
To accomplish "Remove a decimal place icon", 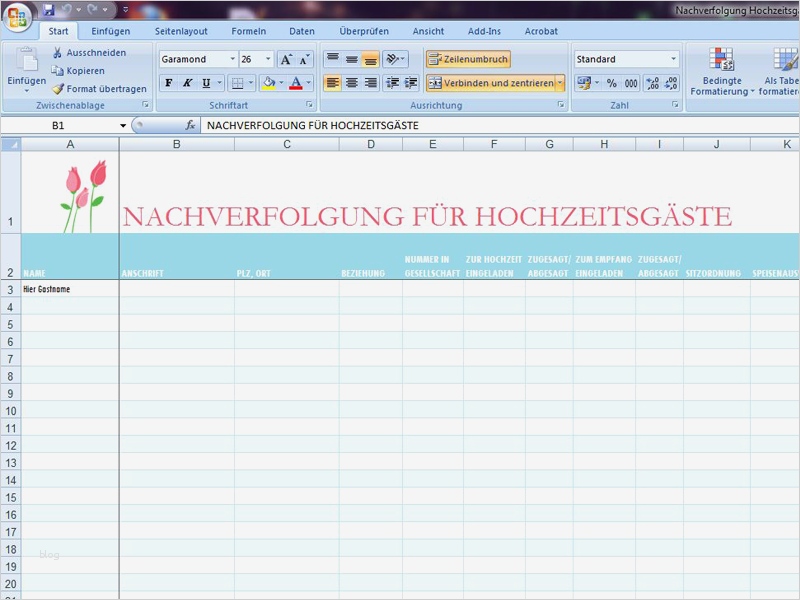I will [671, 83].
